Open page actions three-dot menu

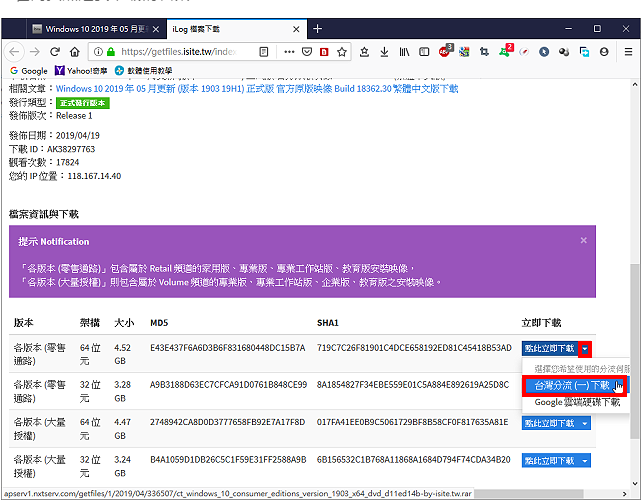(x=289, y=52)
